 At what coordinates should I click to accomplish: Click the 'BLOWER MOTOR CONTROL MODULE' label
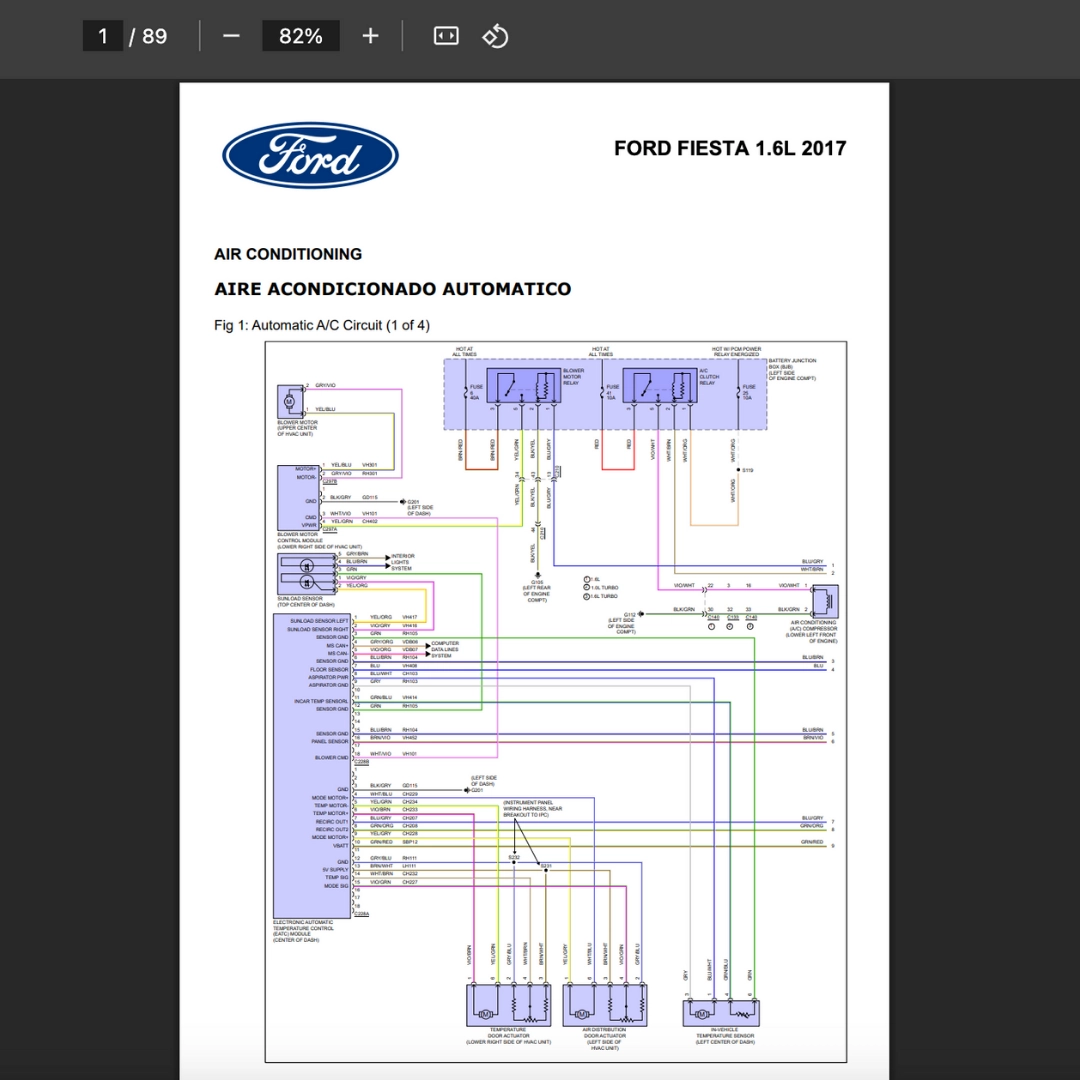pyautogui.click(x=320, y=541)
